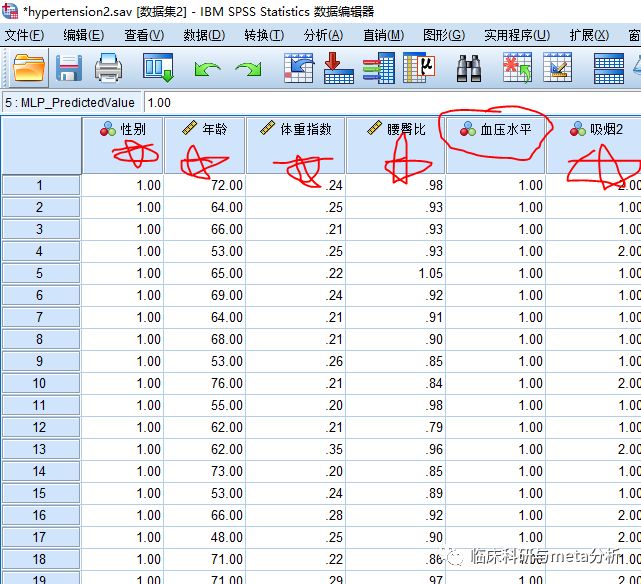Image resolution: width=641 pixels, height=584 pixels.
Task: Click 年龄 cell 72.00 in row 1
Action: tap(204, 185)
